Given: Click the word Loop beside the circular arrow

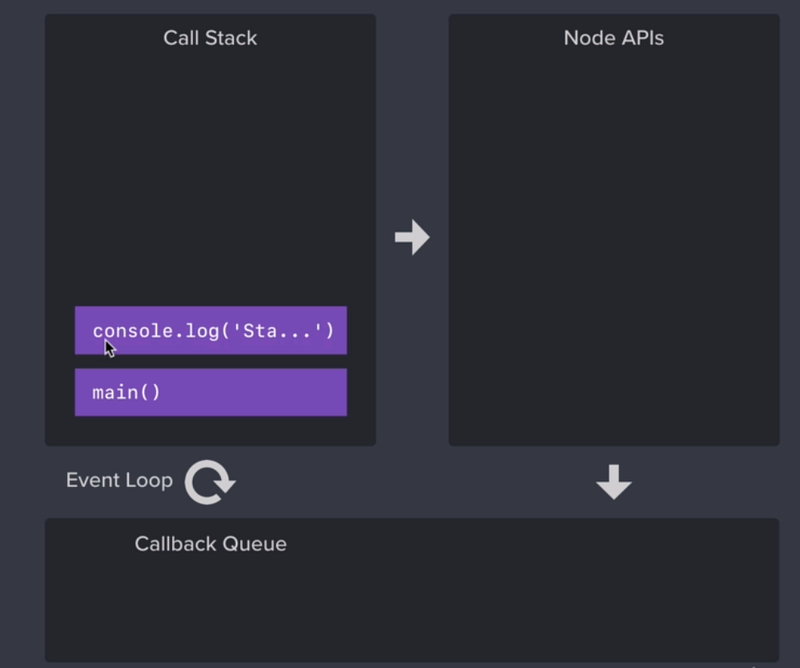Looking at the screenshot, I should (x=149, y=481).
